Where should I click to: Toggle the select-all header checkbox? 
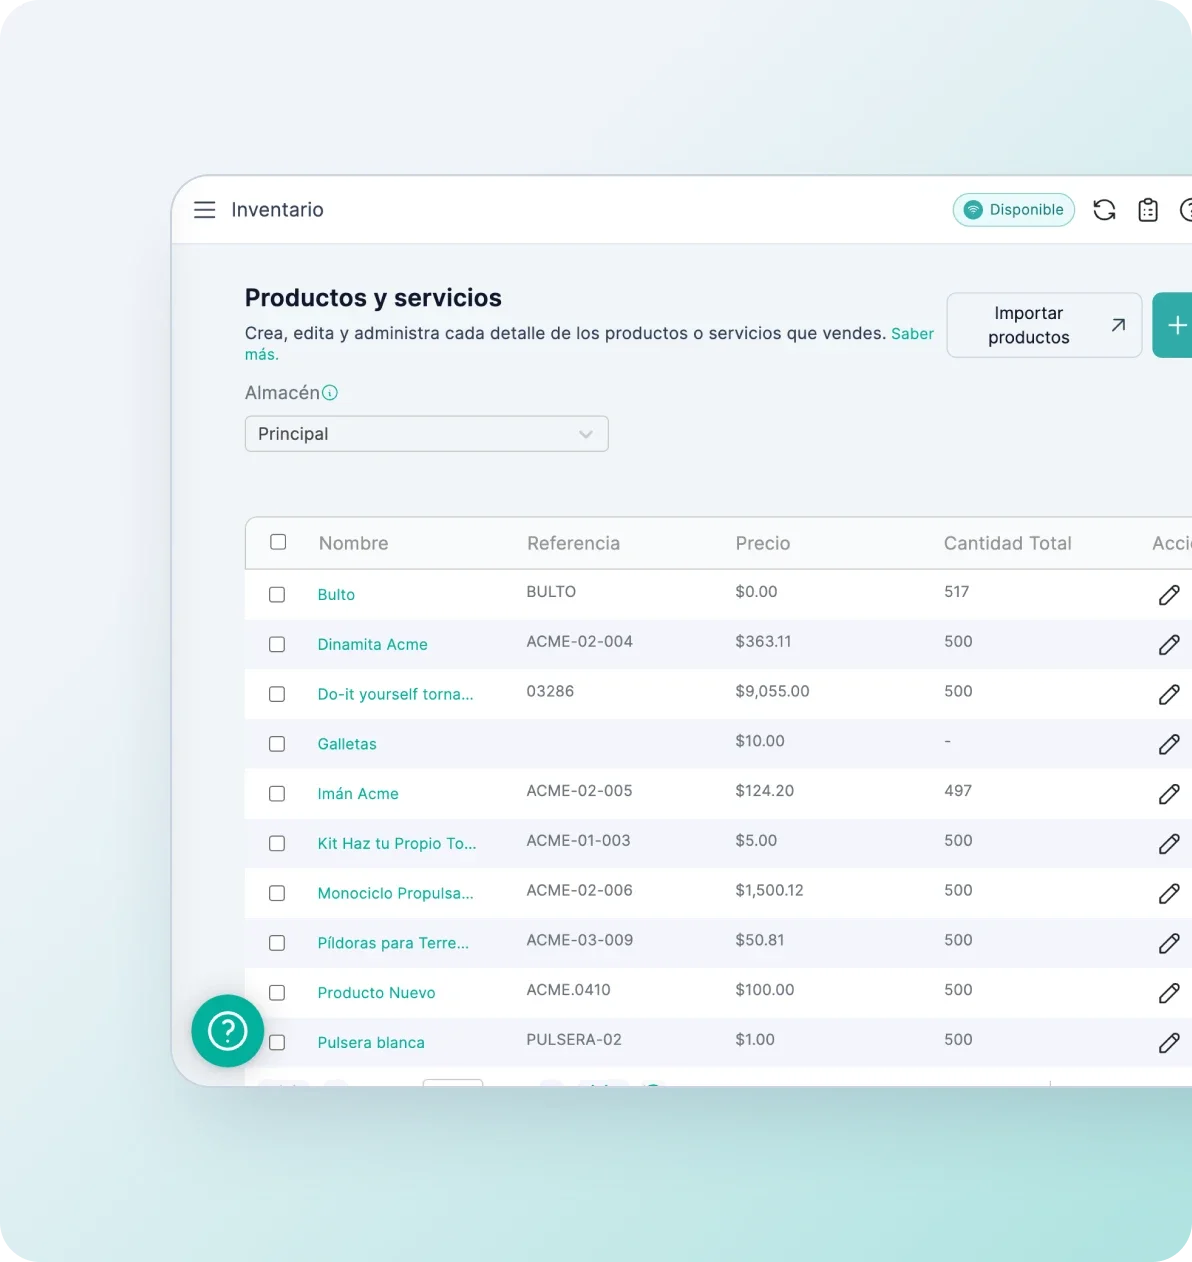tap(278, 542)
